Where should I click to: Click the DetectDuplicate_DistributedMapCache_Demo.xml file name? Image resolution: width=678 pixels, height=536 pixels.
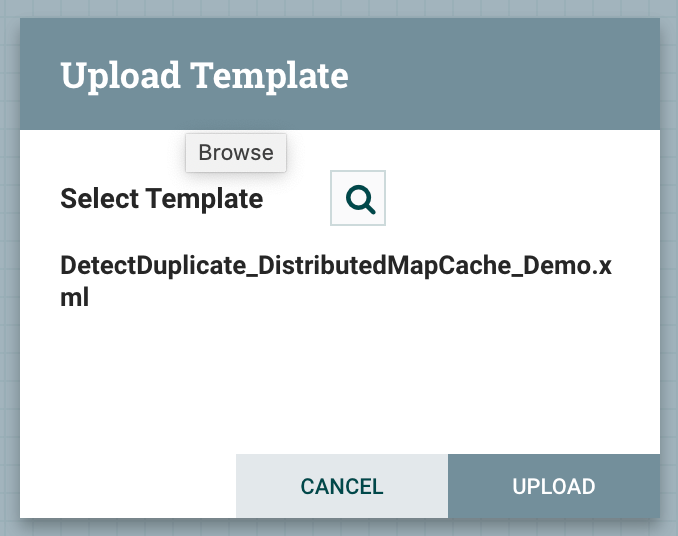tap(336, 281)
